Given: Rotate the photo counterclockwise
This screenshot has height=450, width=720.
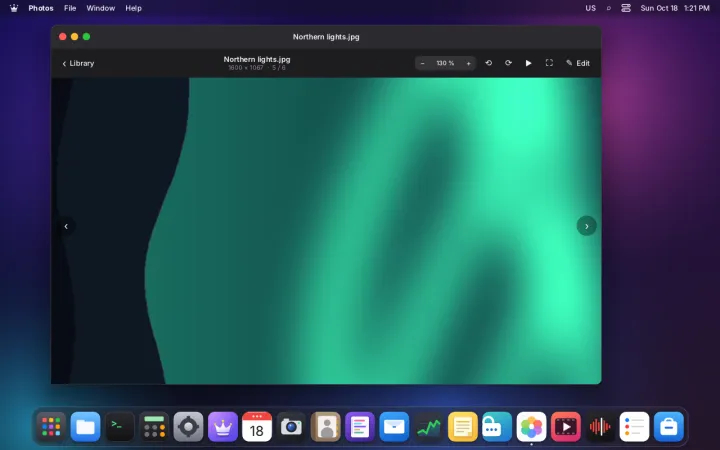Looking at the screenshot, I should pos(489,63).
